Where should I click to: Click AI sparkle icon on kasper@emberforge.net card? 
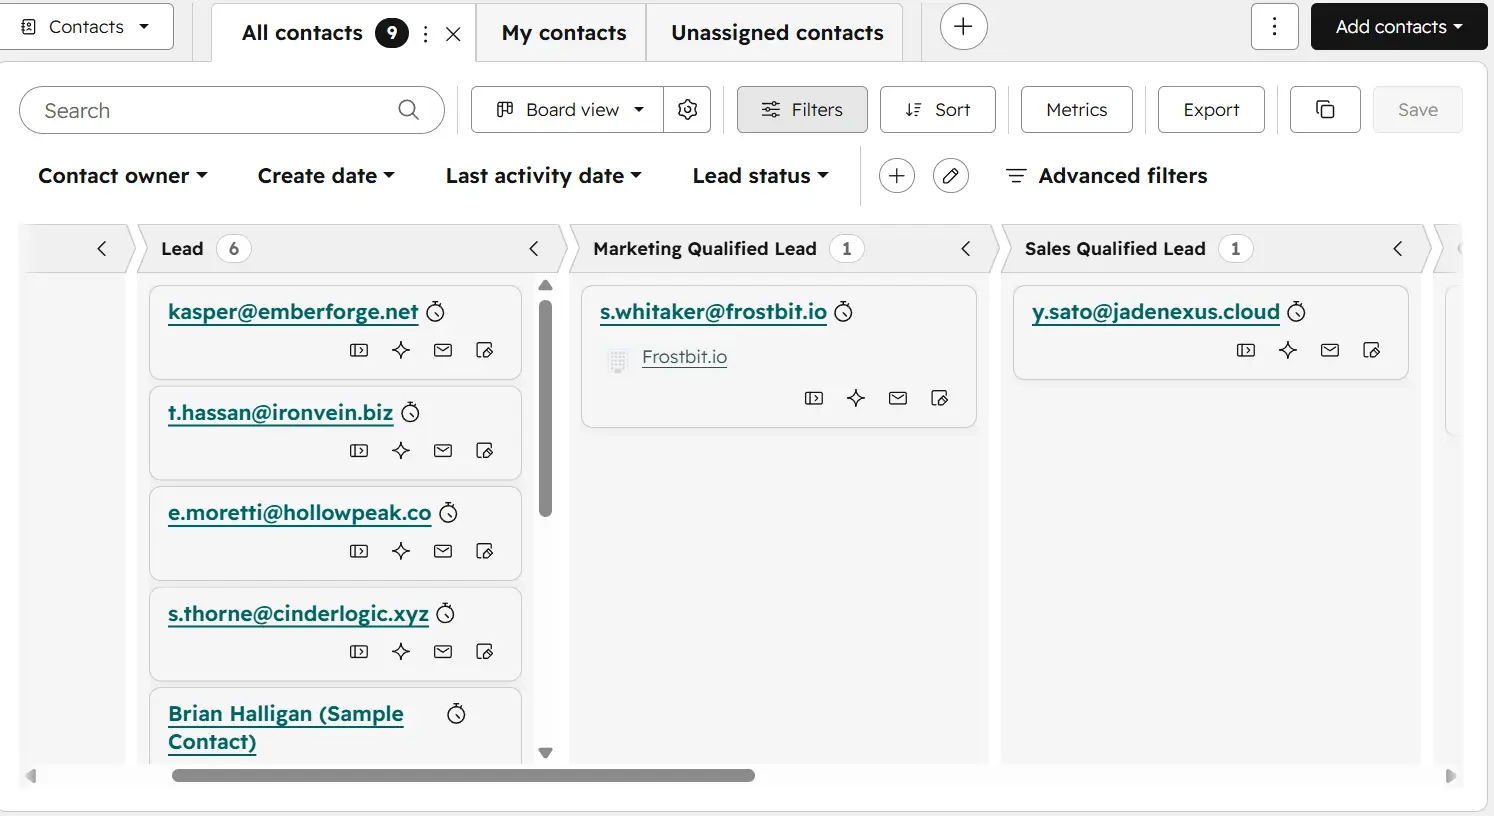click(401, 350)
